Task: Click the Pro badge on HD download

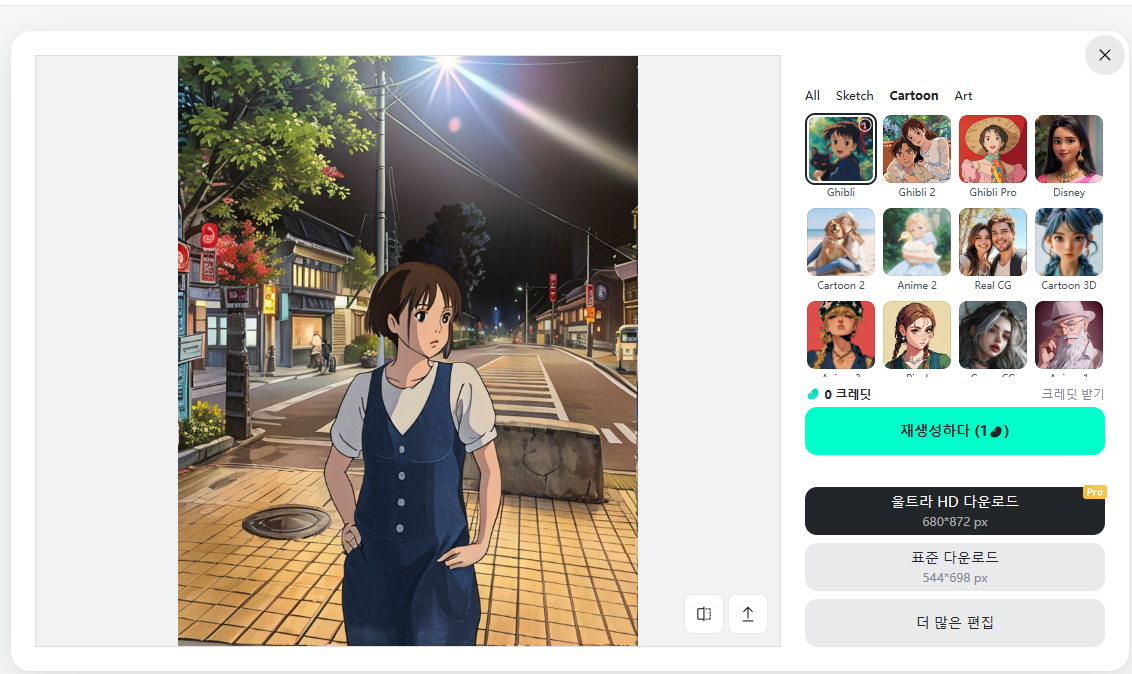Action: [1094, 492]
